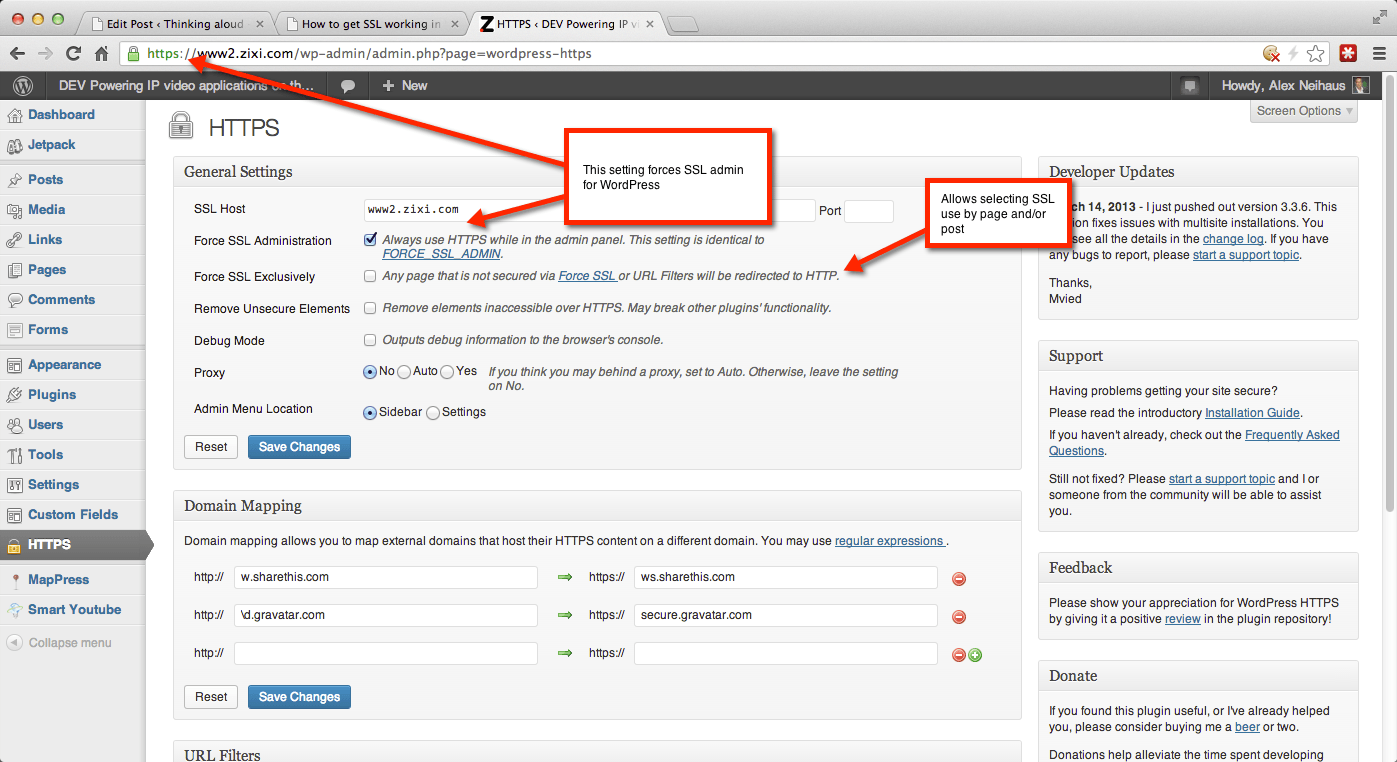Click the browser Forward arrow
The height and width of the screenshot is (762, 1397).
click(x=45, y=54)
